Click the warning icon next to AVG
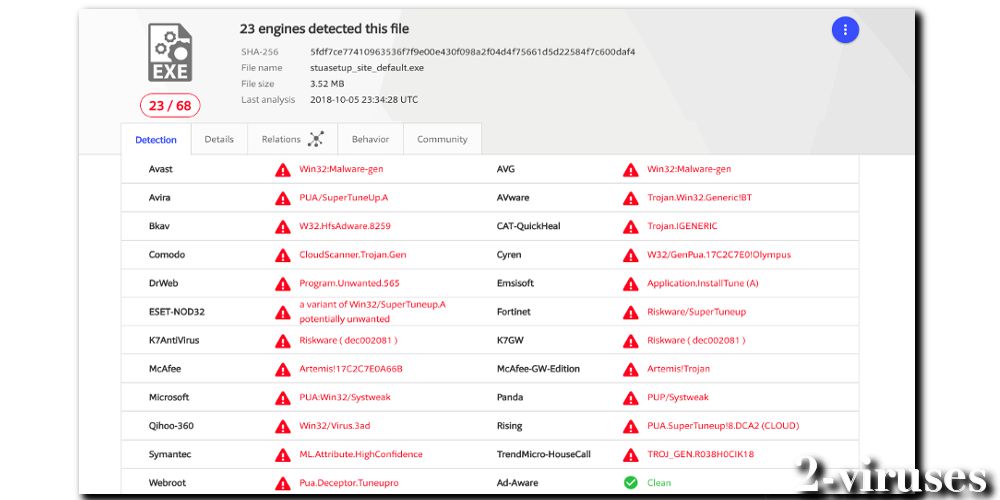Viewport: 1000px width, 500px height. (x=631, y=170)
